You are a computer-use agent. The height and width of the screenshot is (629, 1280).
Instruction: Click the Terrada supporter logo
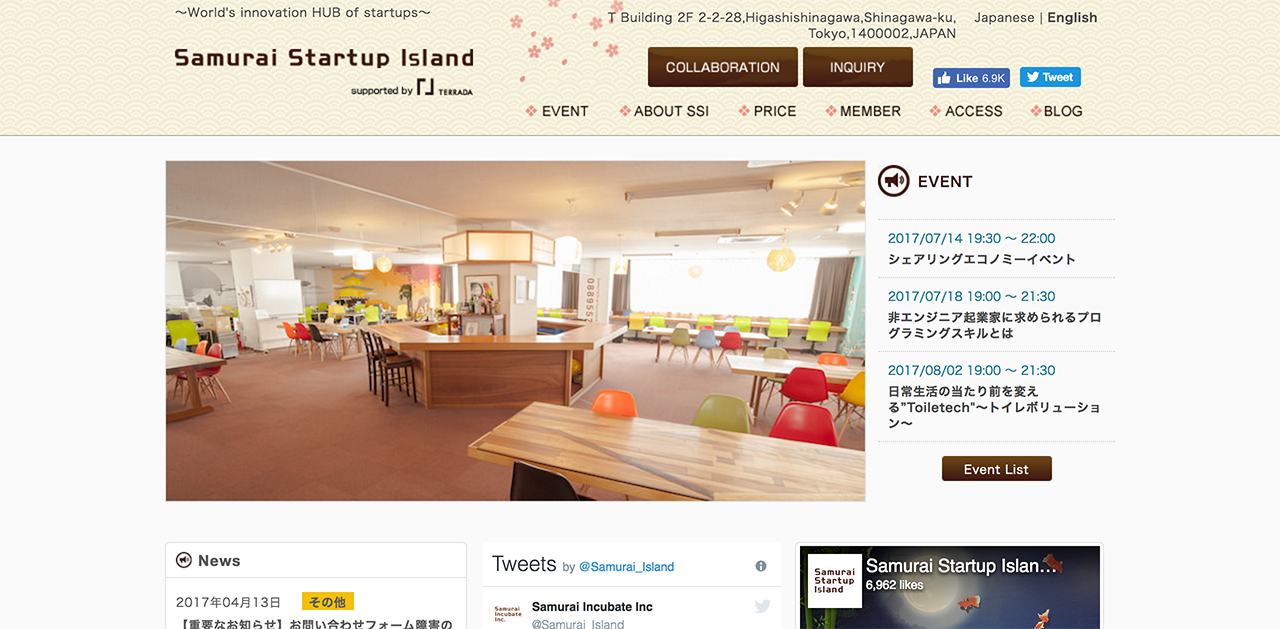point(445,88)
